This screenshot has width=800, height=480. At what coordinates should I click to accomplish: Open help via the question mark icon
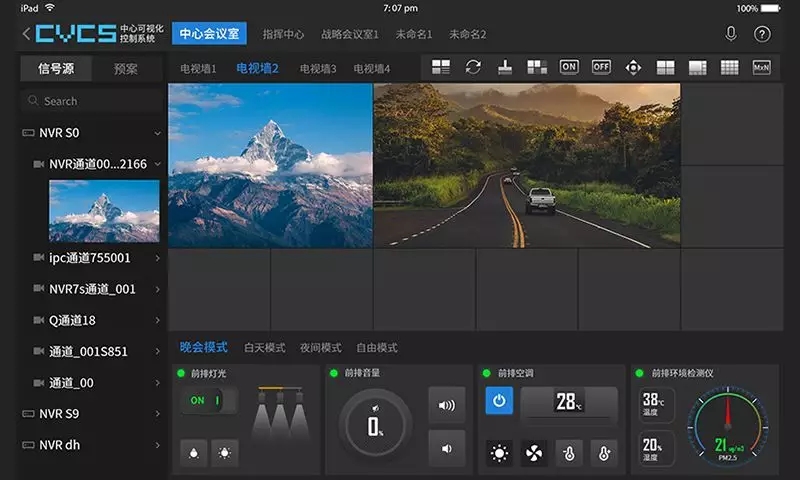[x=762, y=34]
